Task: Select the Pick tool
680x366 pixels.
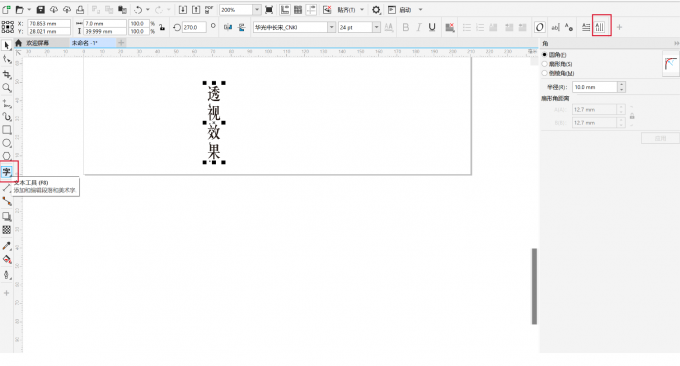Action: click(7, 45)
